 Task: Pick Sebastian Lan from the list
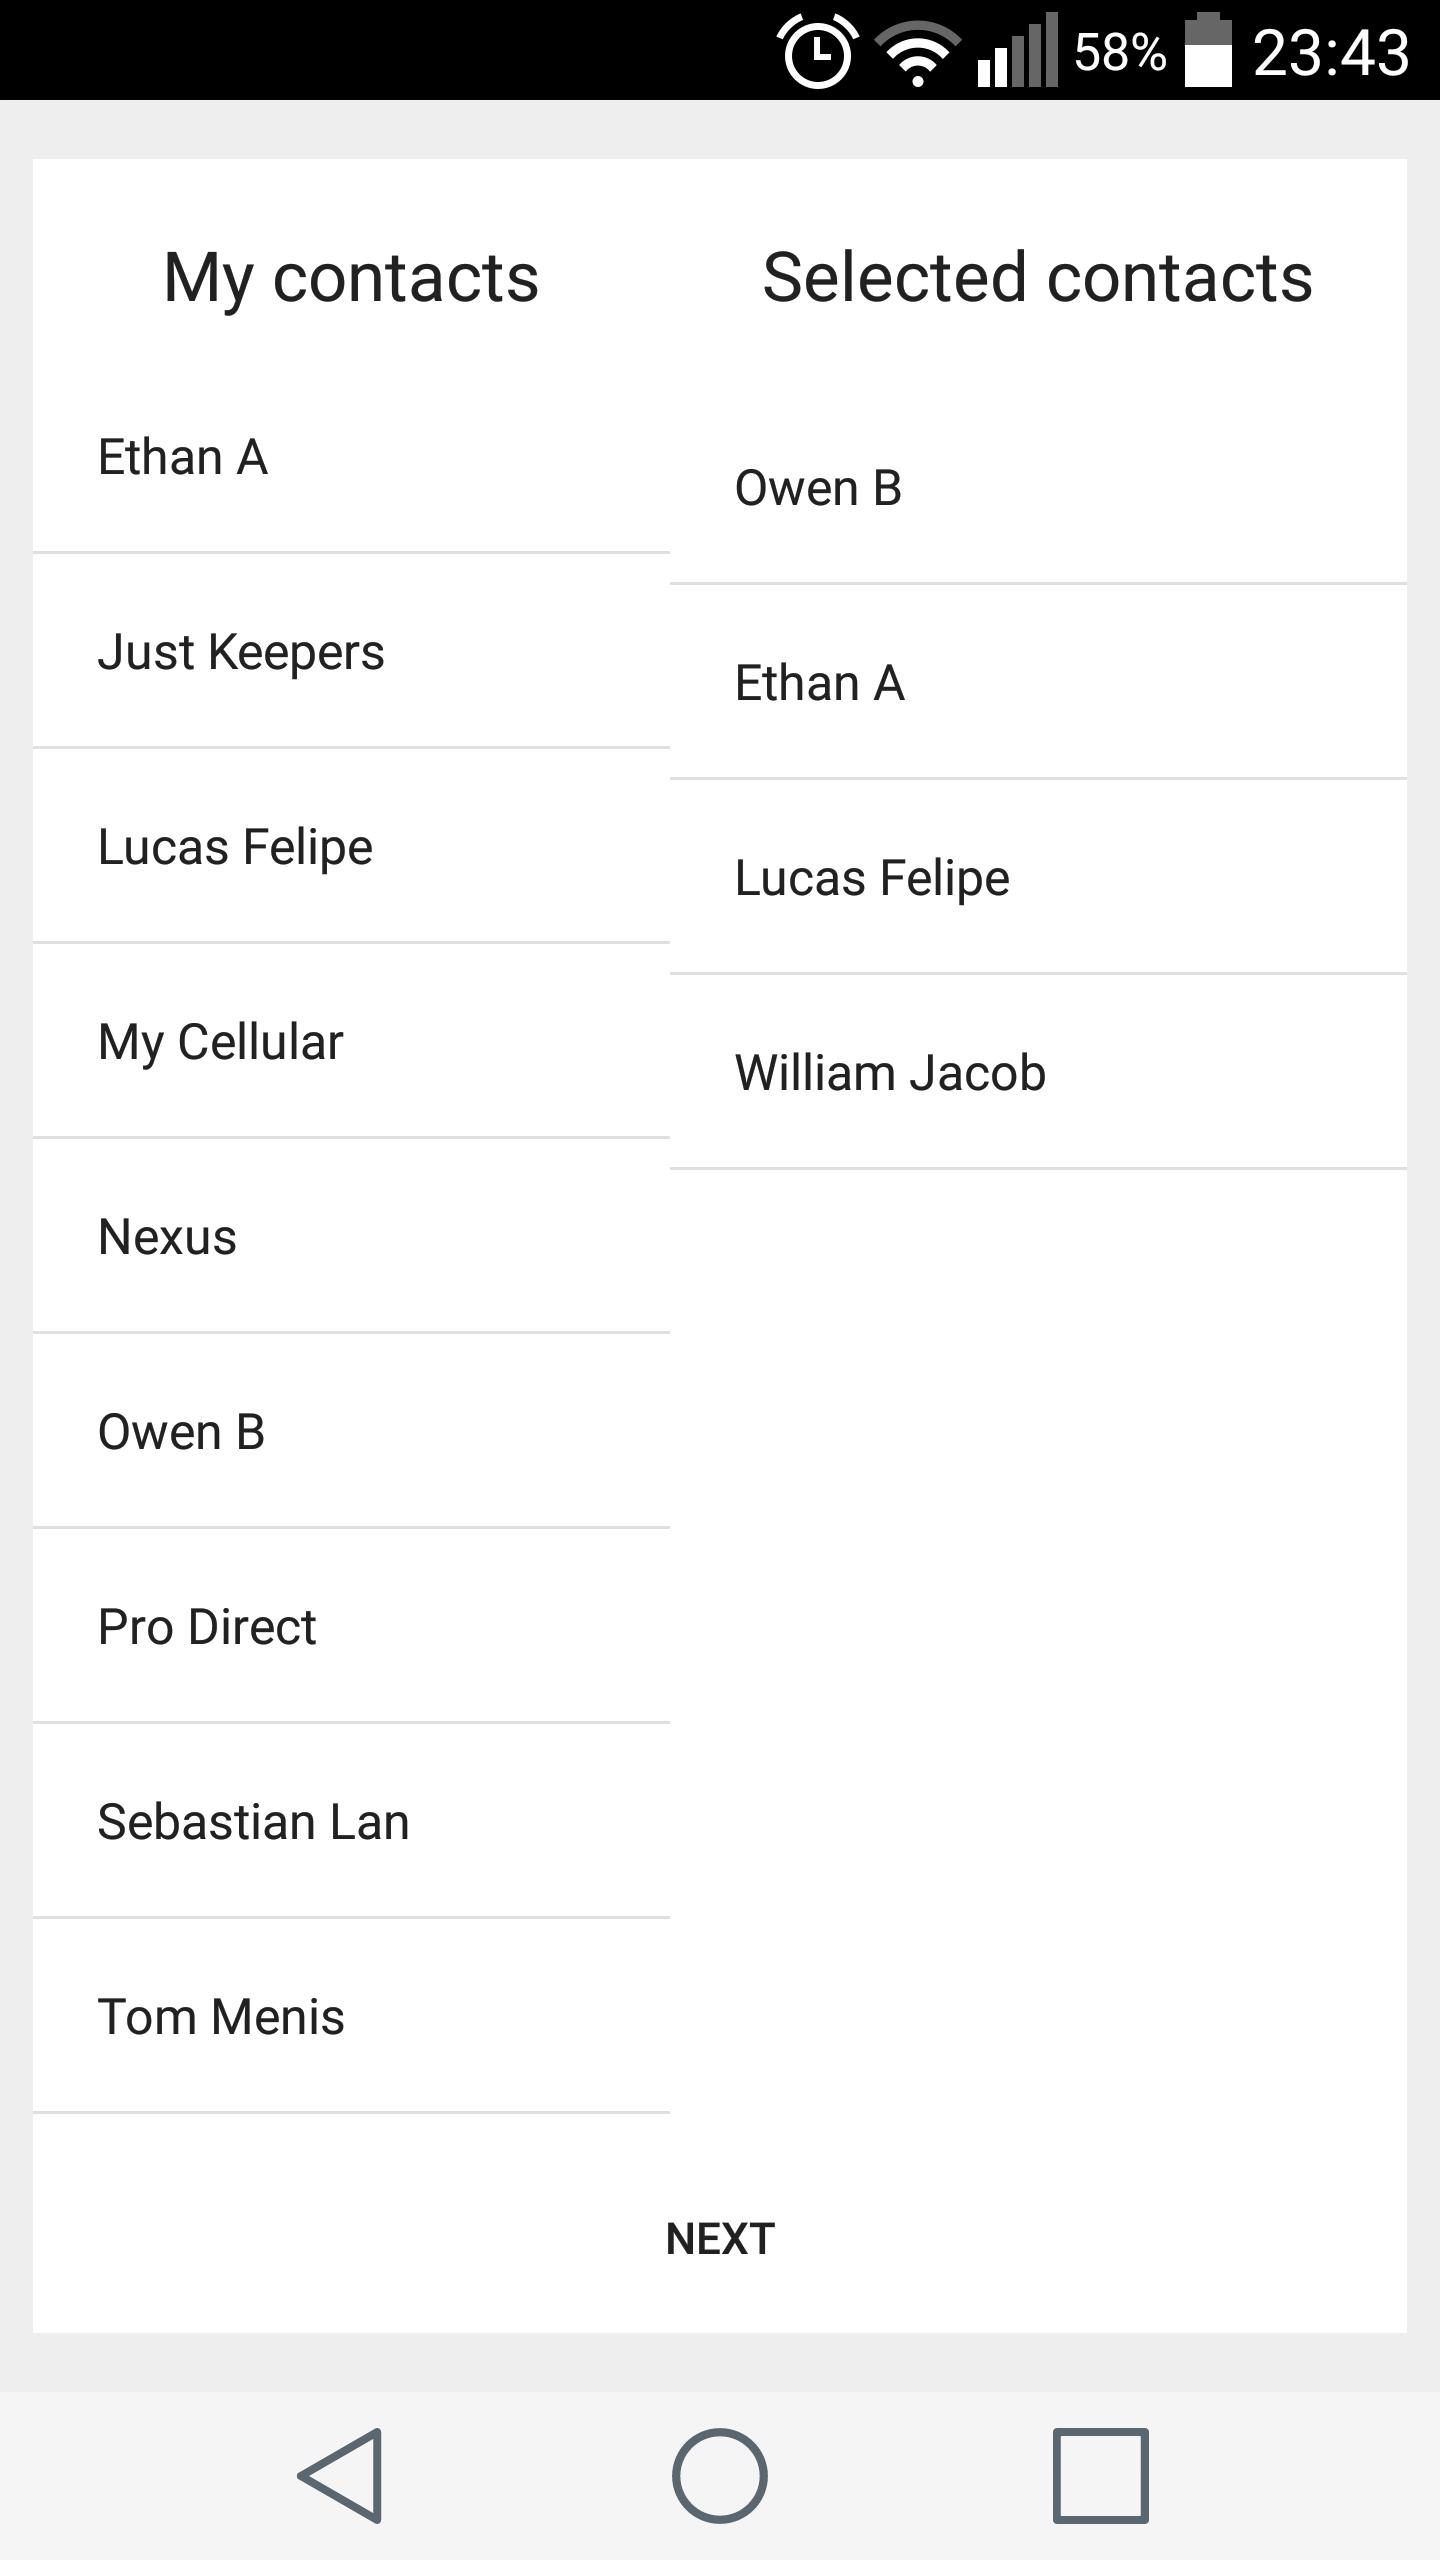350,1822
